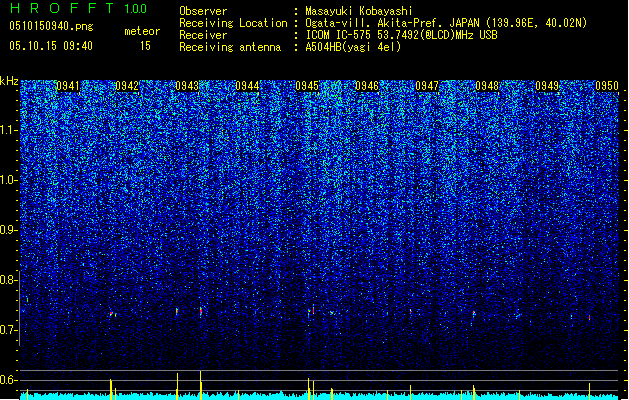Image resolution: width=629 pixels, height=400 pixels.
Task: Click the Receiving Location label
Action: pos(233,23)
